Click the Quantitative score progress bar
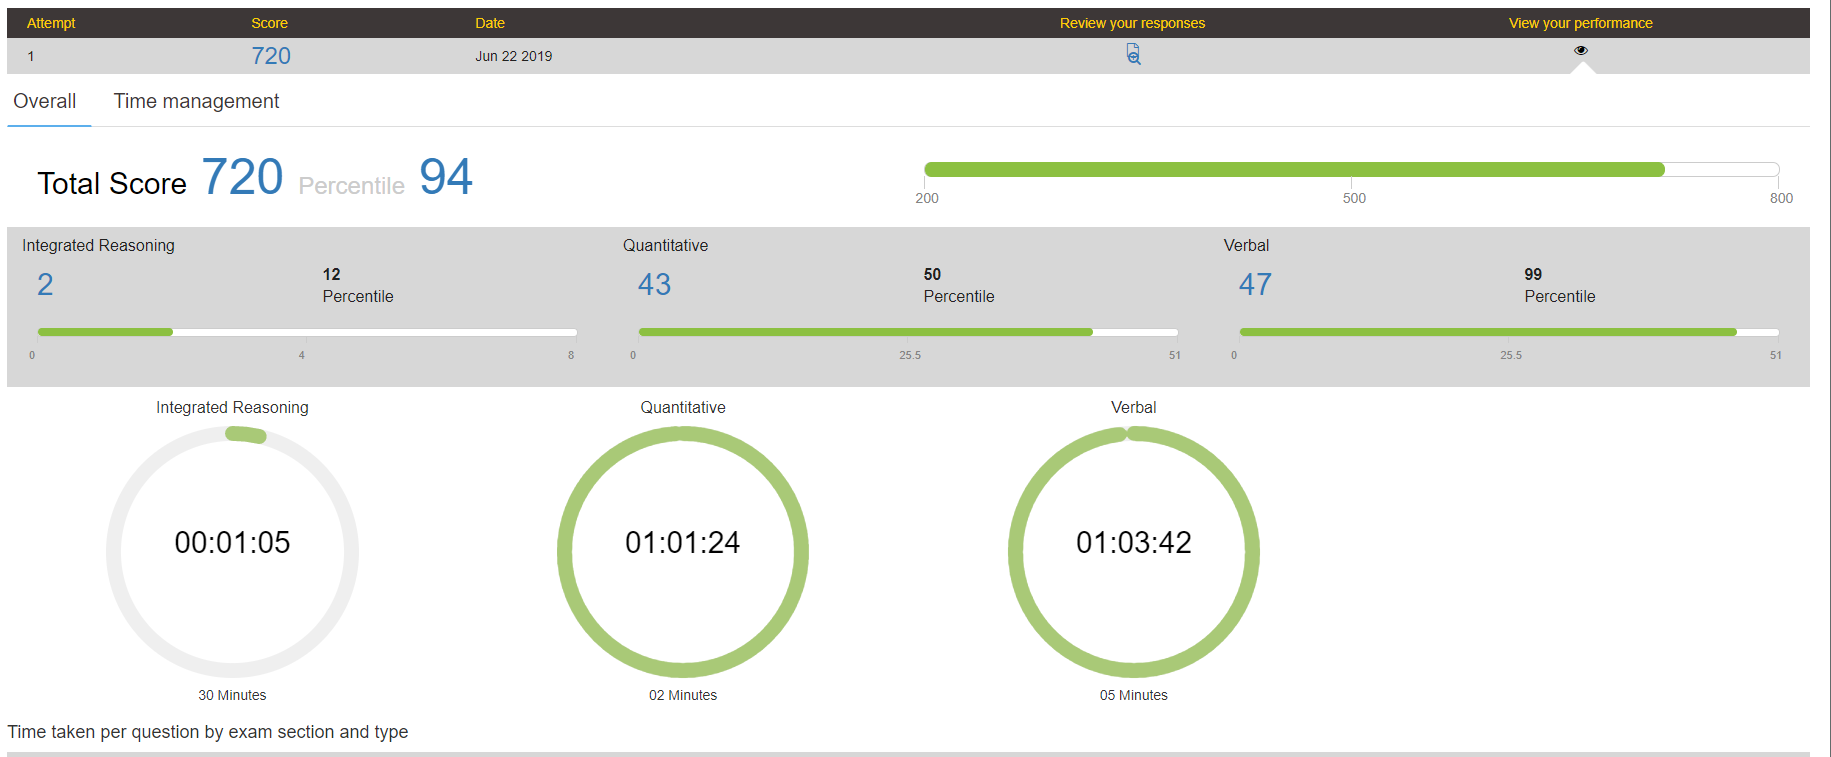The width and height of the screenshot is (1831, 757). pyautogui.click(x=908, y=332)
